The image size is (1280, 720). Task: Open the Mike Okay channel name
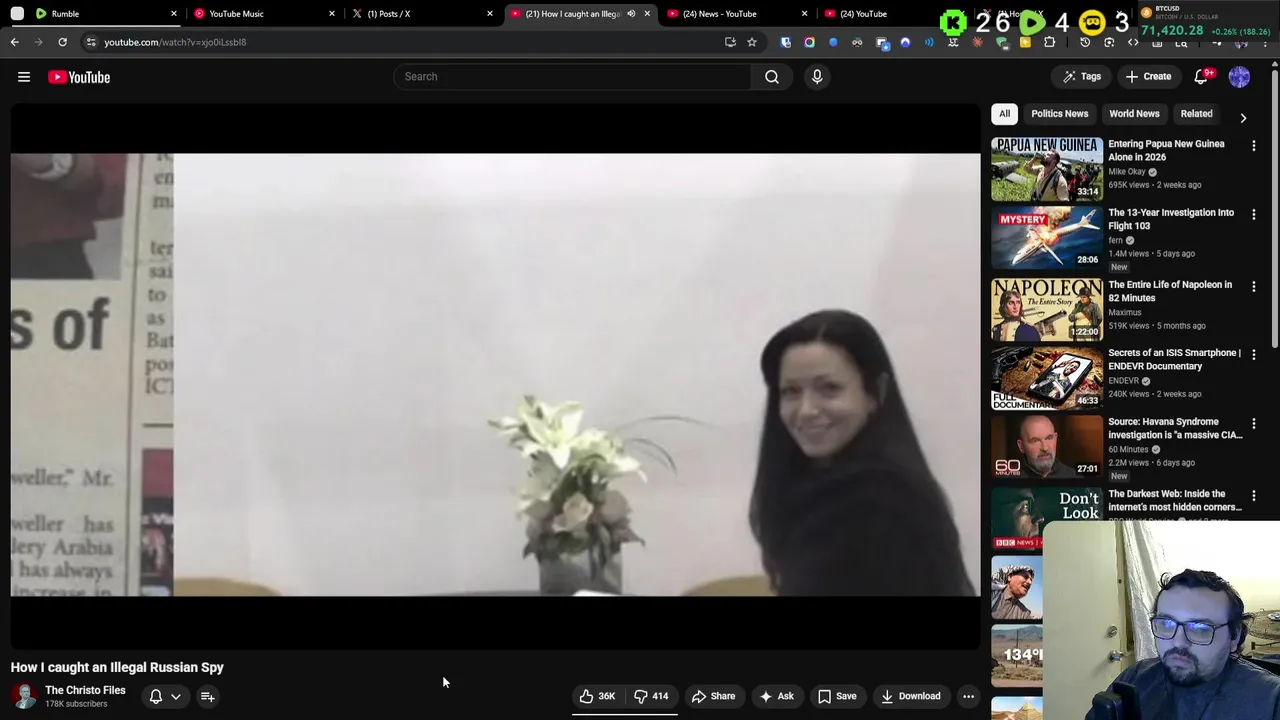(1127, 172)
